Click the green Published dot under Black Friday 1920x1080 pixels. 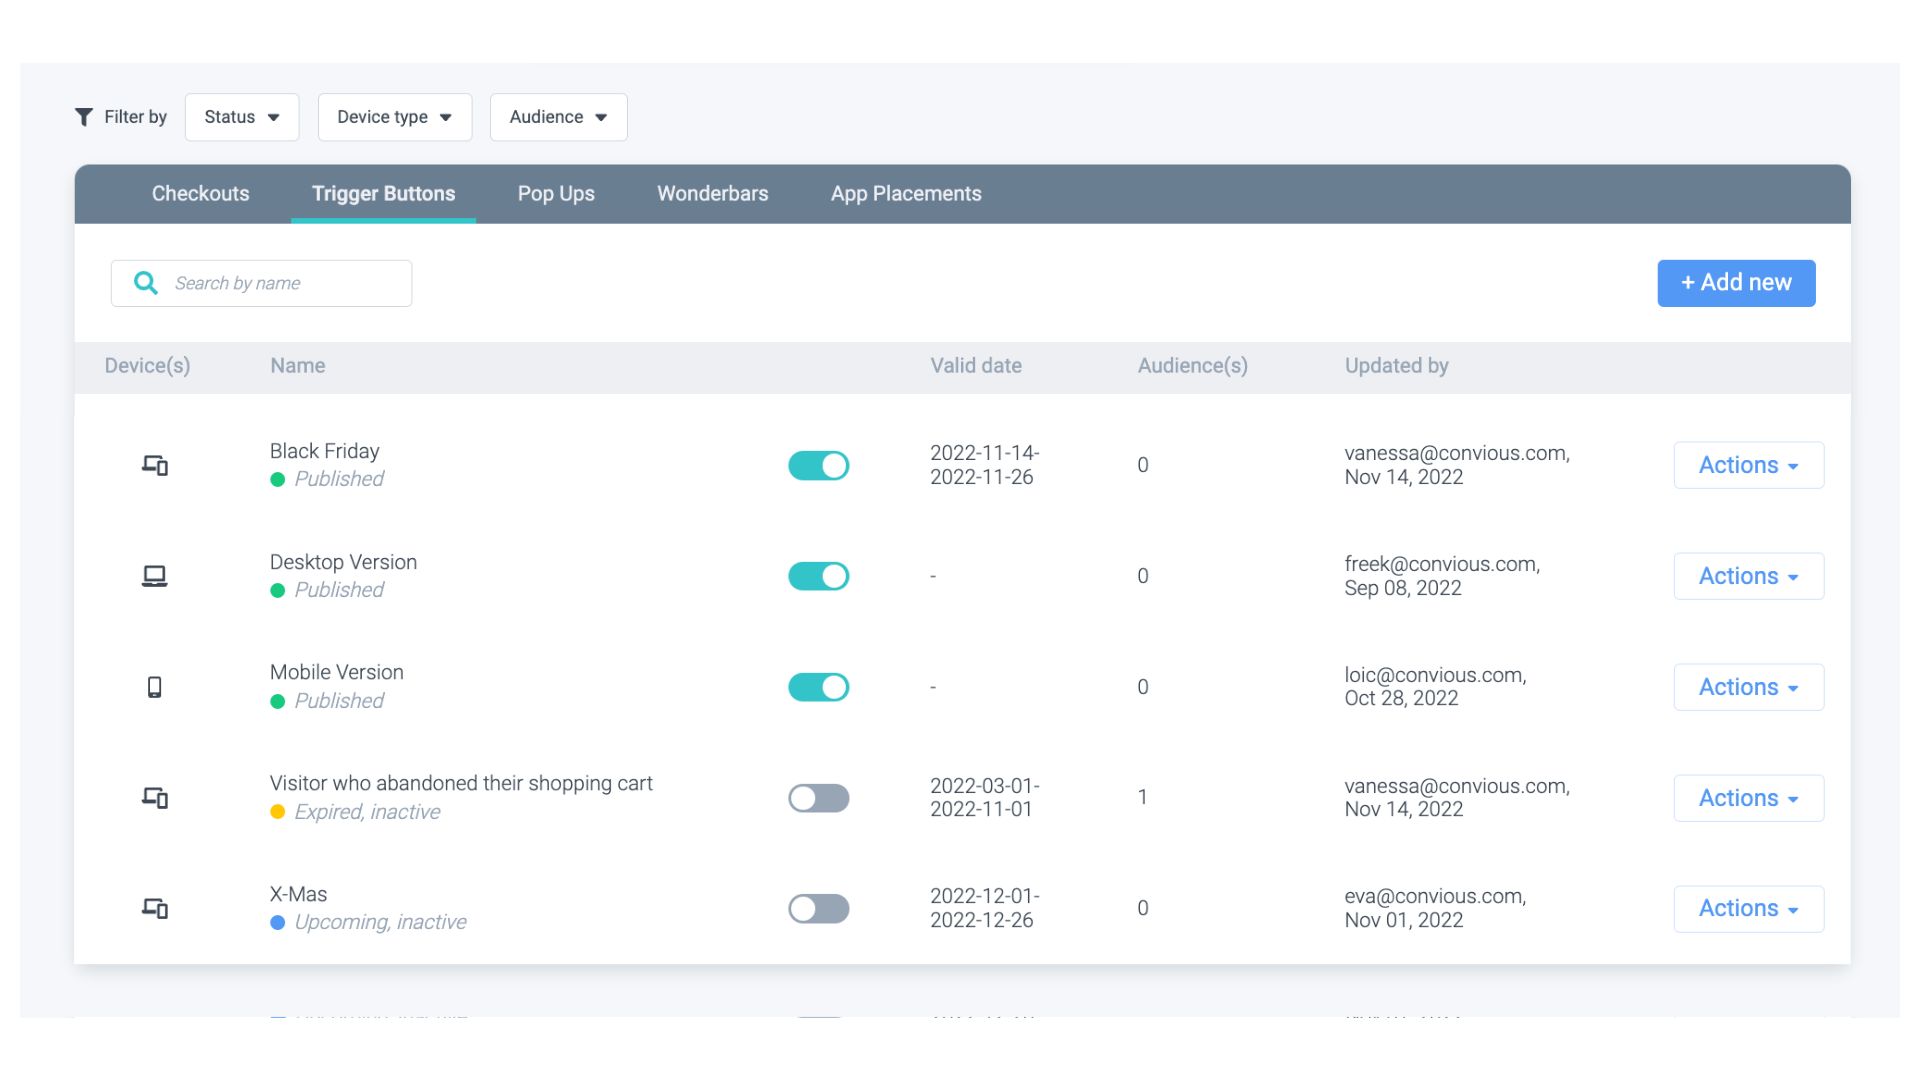tap(278, 480)
